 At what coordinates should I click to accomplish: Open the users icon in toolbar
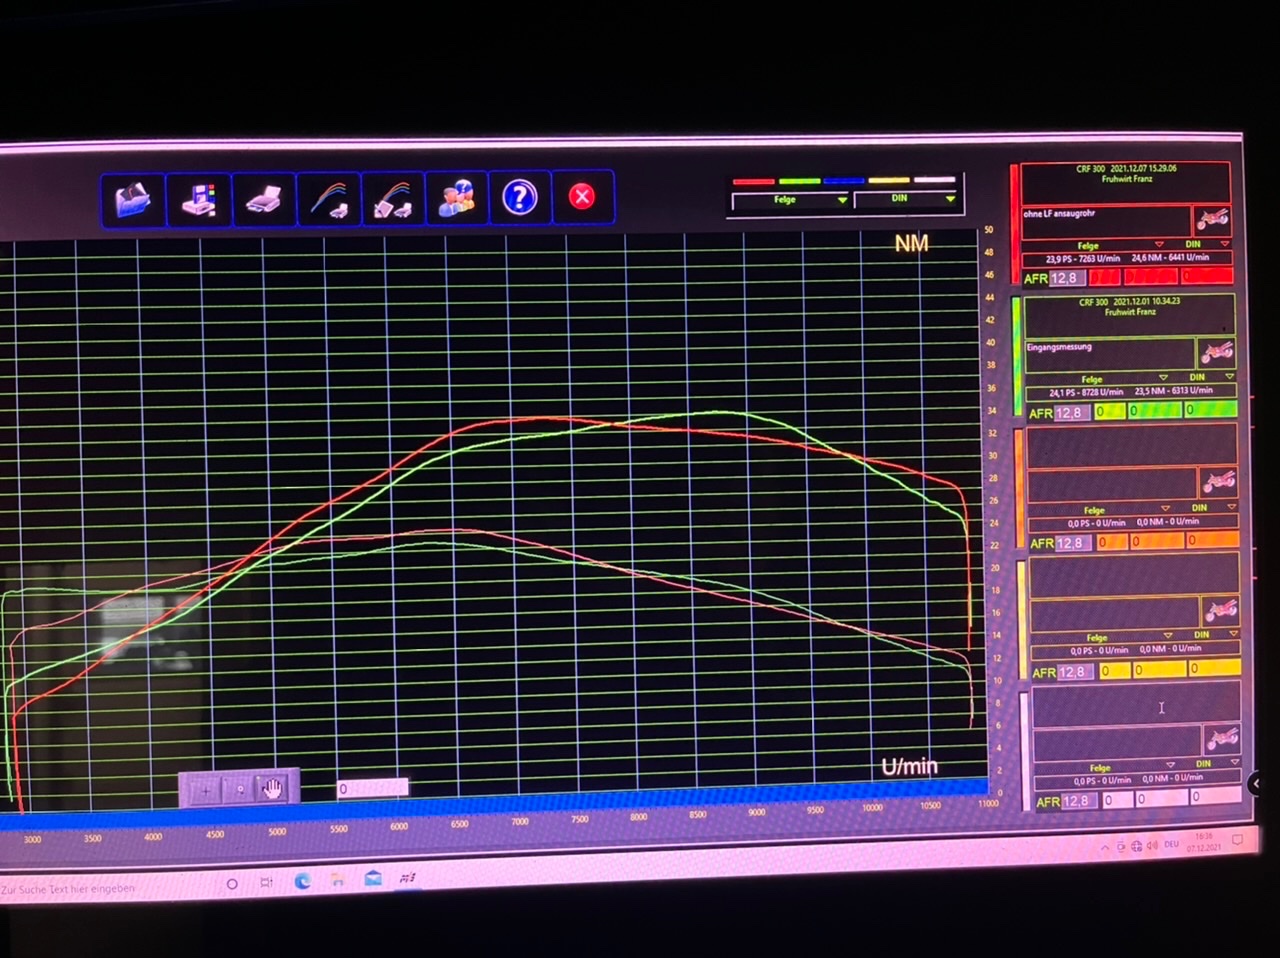(456, 198)
